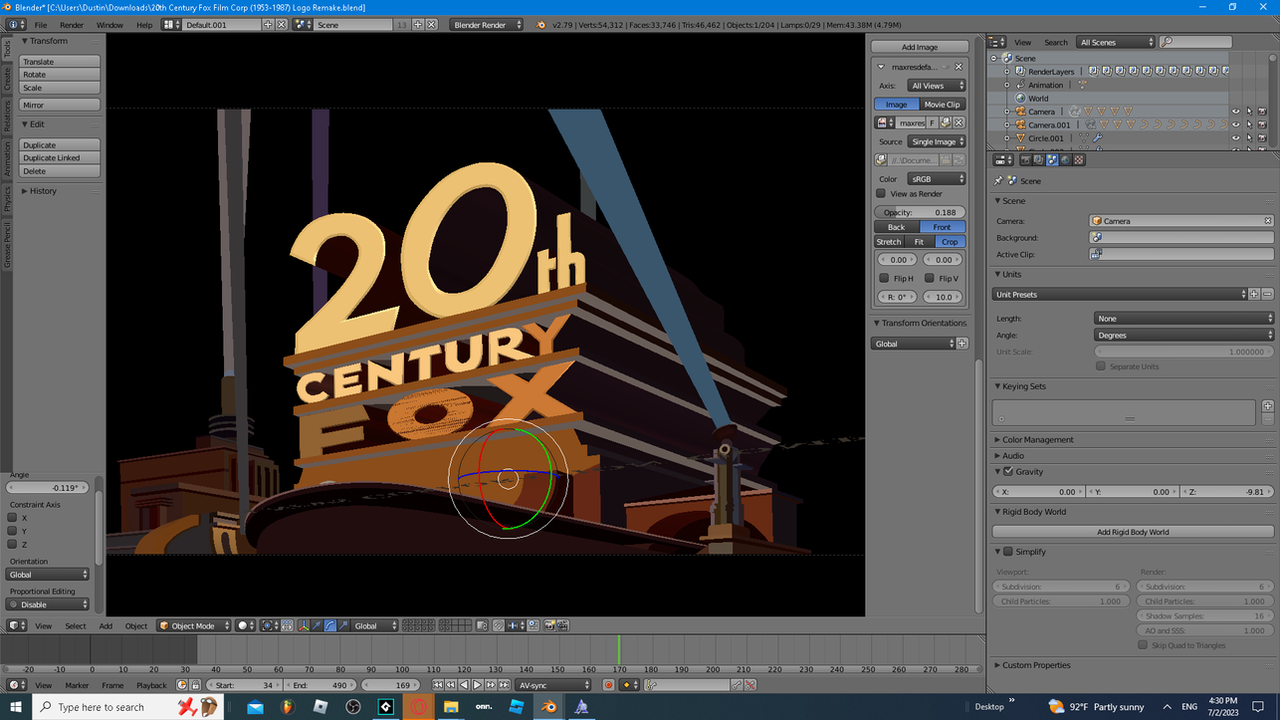The height and width of the screenshot is (720, 1280).
Task: Open the AV-sync playback dropdown
Action: (x=553, y=685)
